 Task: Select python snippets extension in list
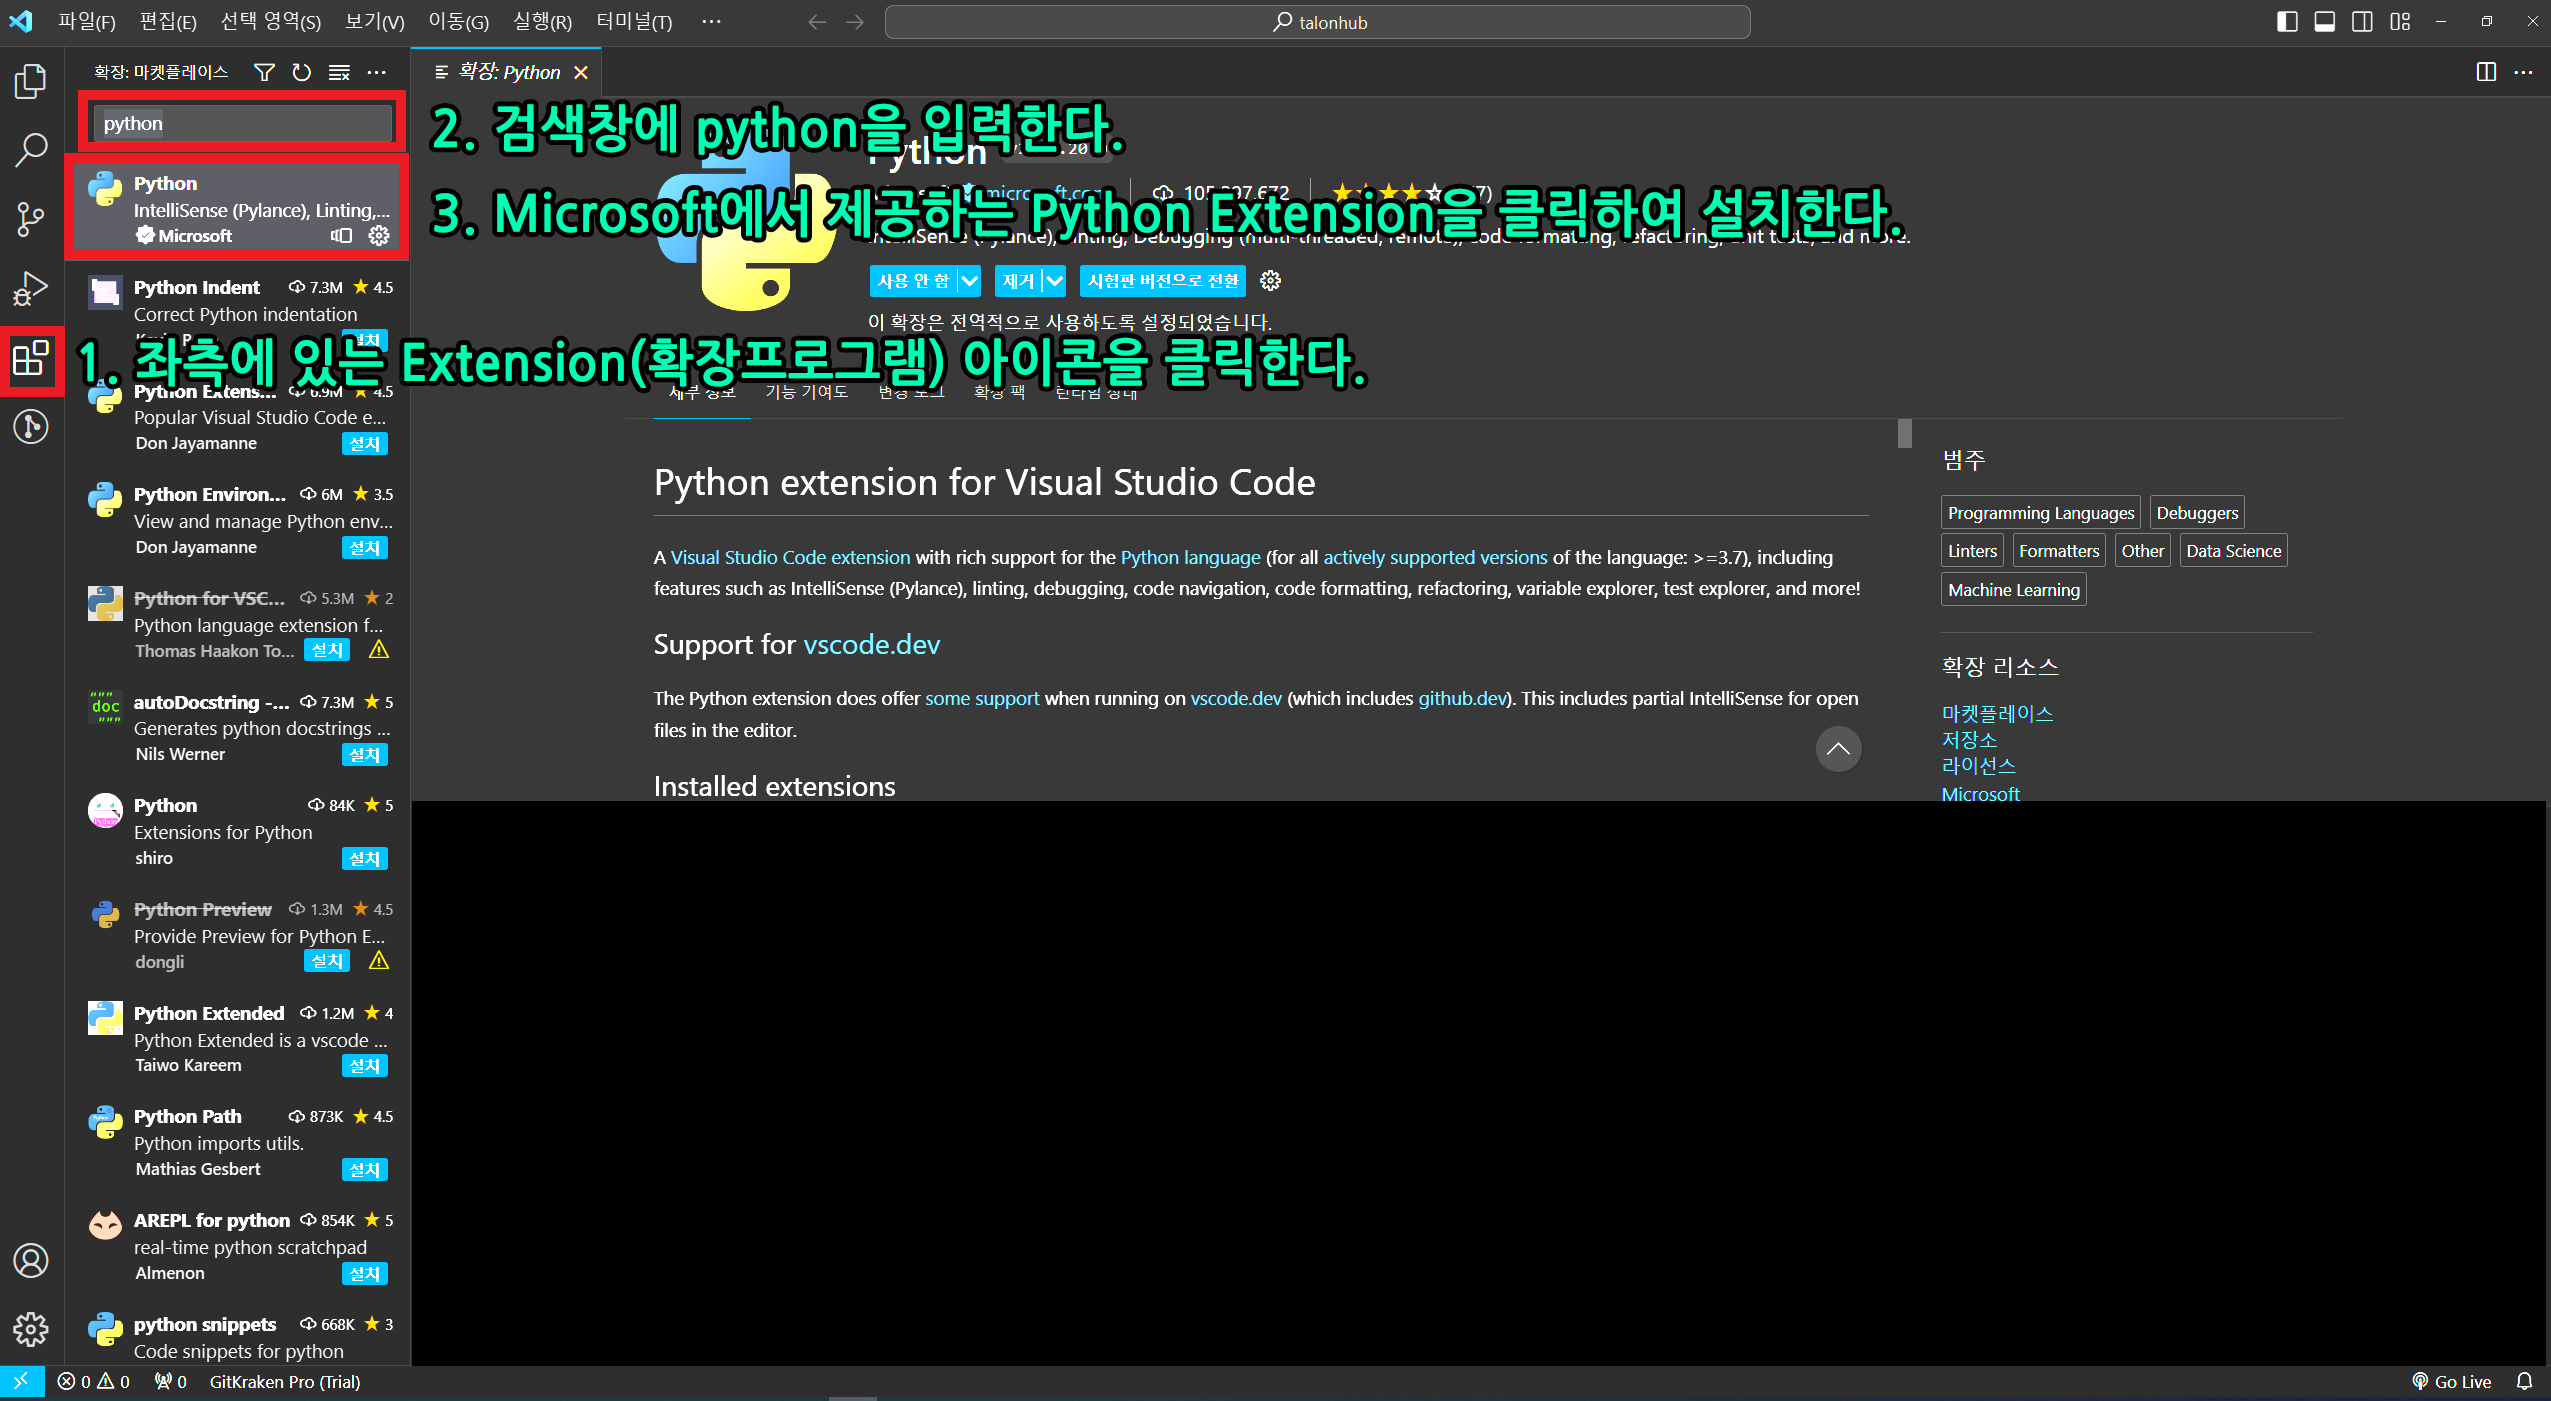point(238,1336)
